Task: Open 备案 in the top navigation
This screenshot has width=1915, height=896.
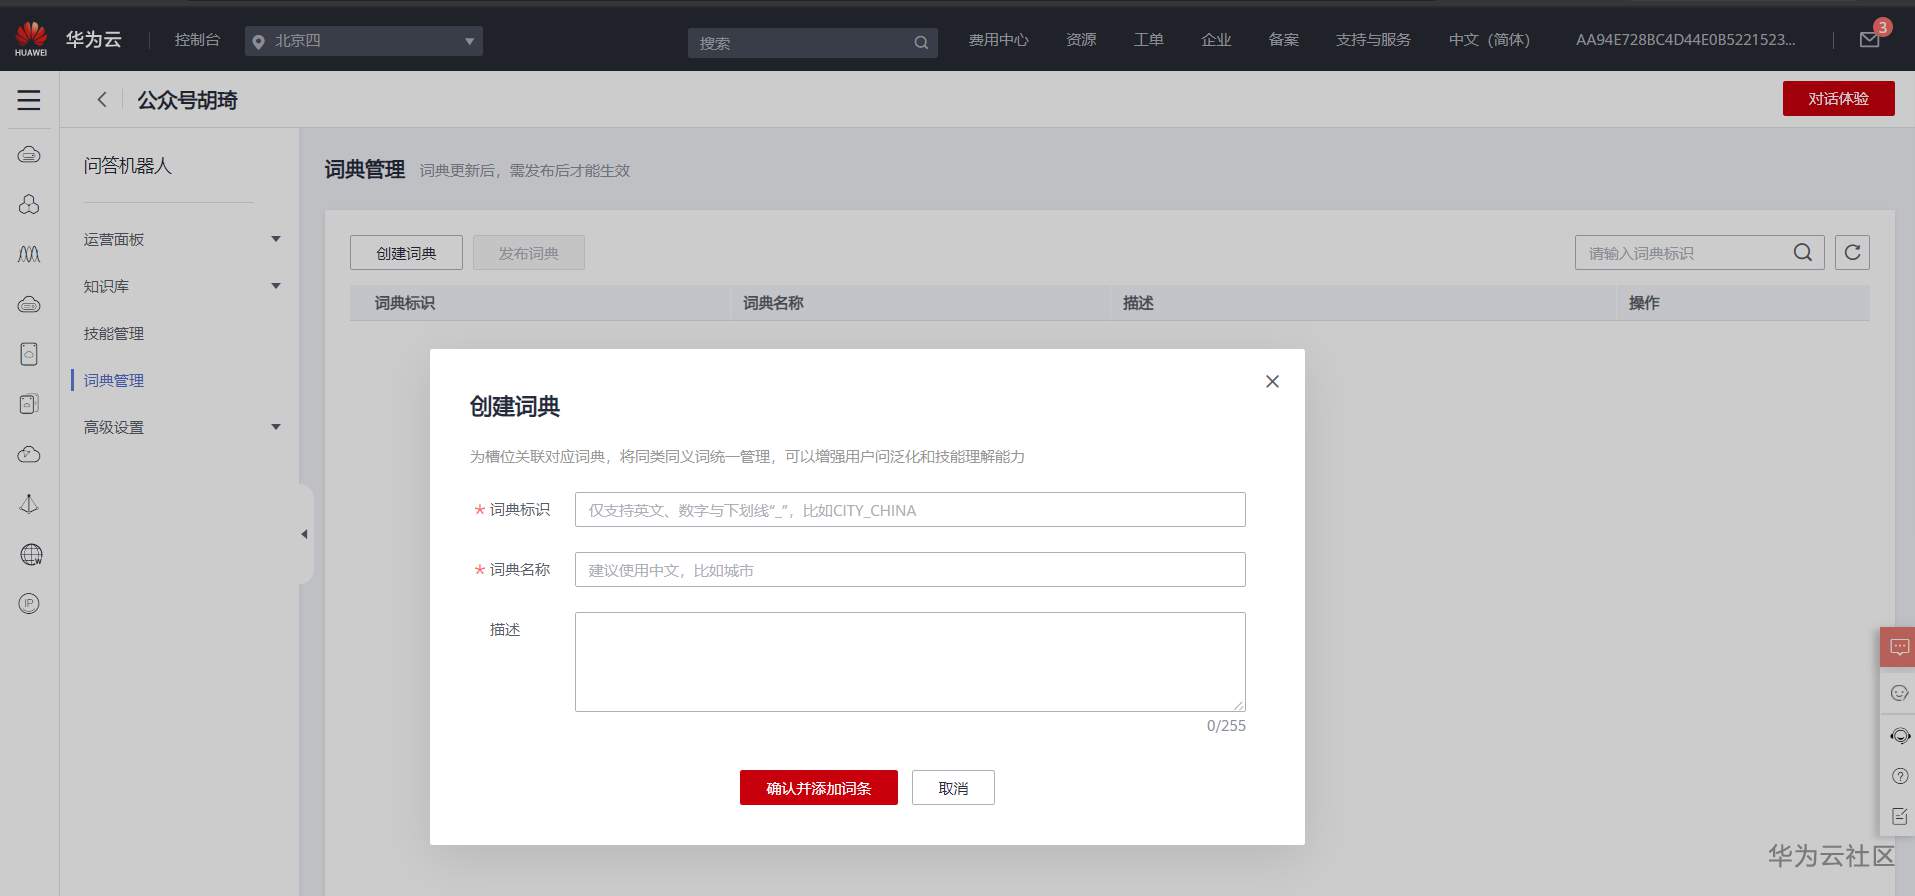Action: coord(1284,40)
